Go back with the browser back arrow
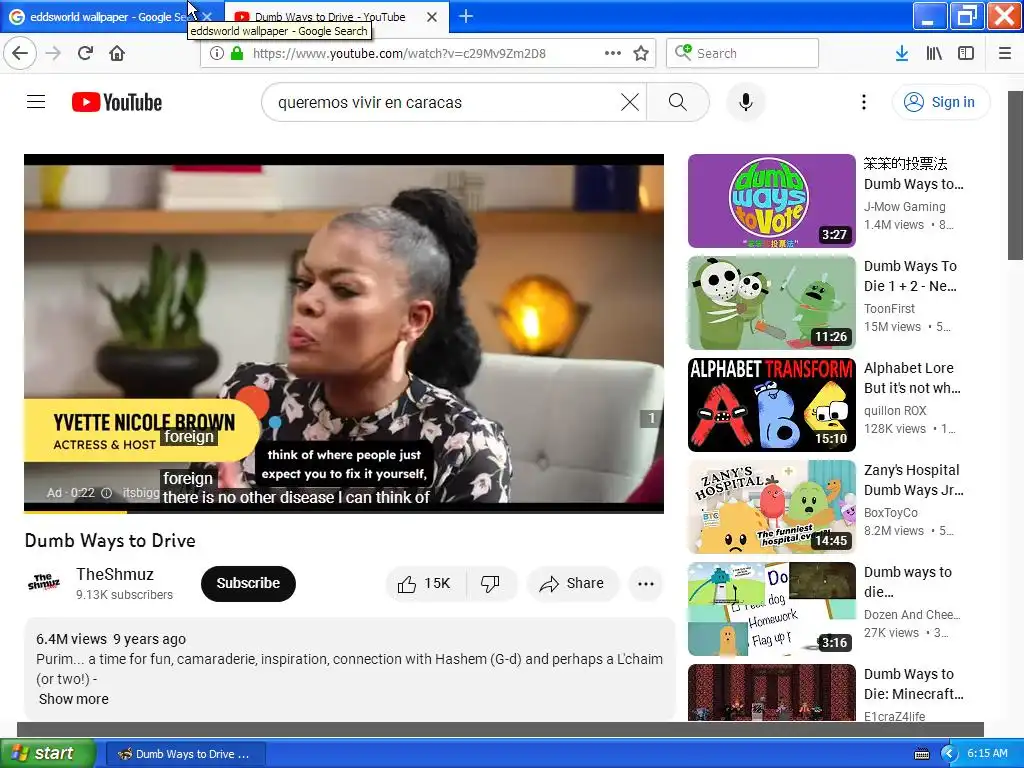 point(20,53)
